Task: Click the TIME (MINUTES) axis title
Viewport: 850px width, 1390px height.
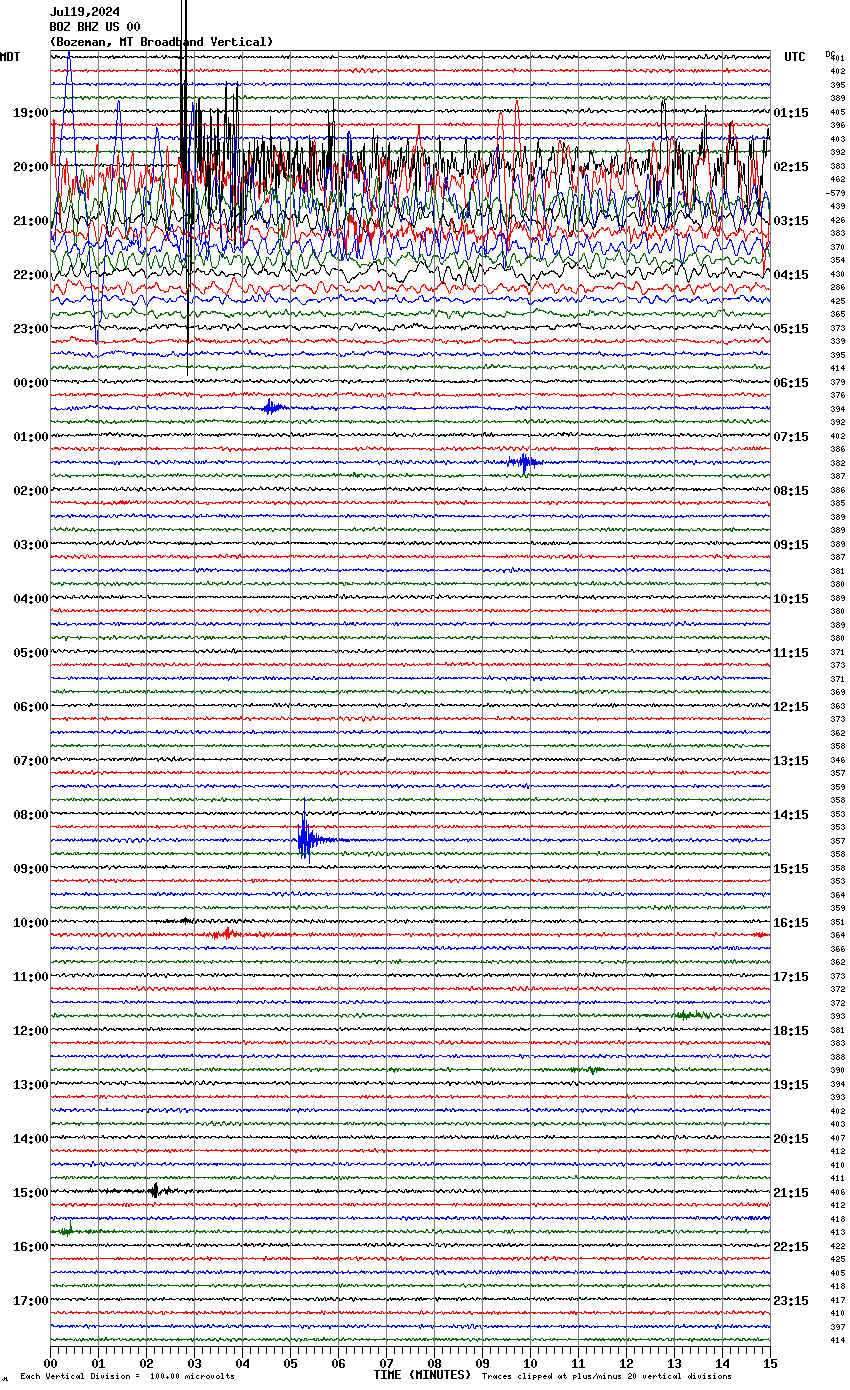Action: (x=422, y=1375)
